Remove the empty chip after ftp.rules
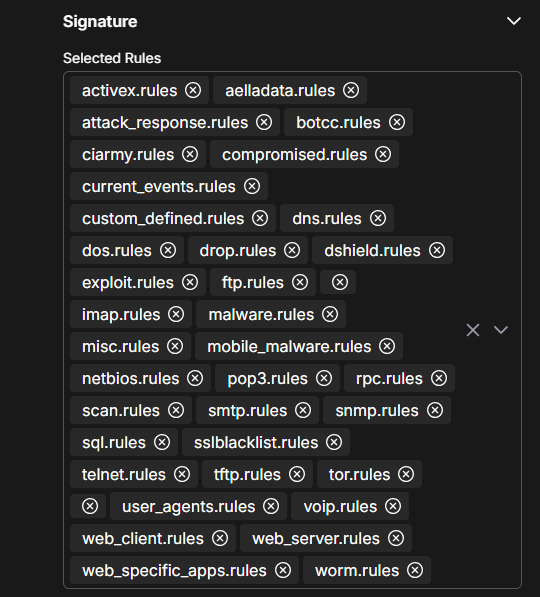The image size is (540, 597). (340, 283)
